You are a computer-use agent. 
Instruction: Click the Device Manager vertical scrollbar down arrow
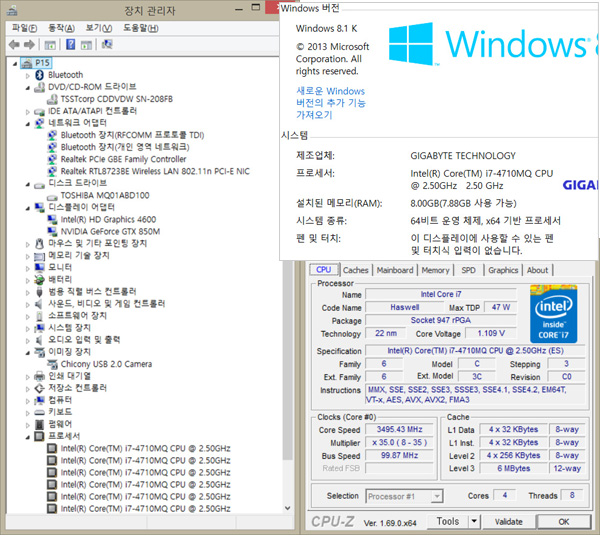tap(288, 508)
